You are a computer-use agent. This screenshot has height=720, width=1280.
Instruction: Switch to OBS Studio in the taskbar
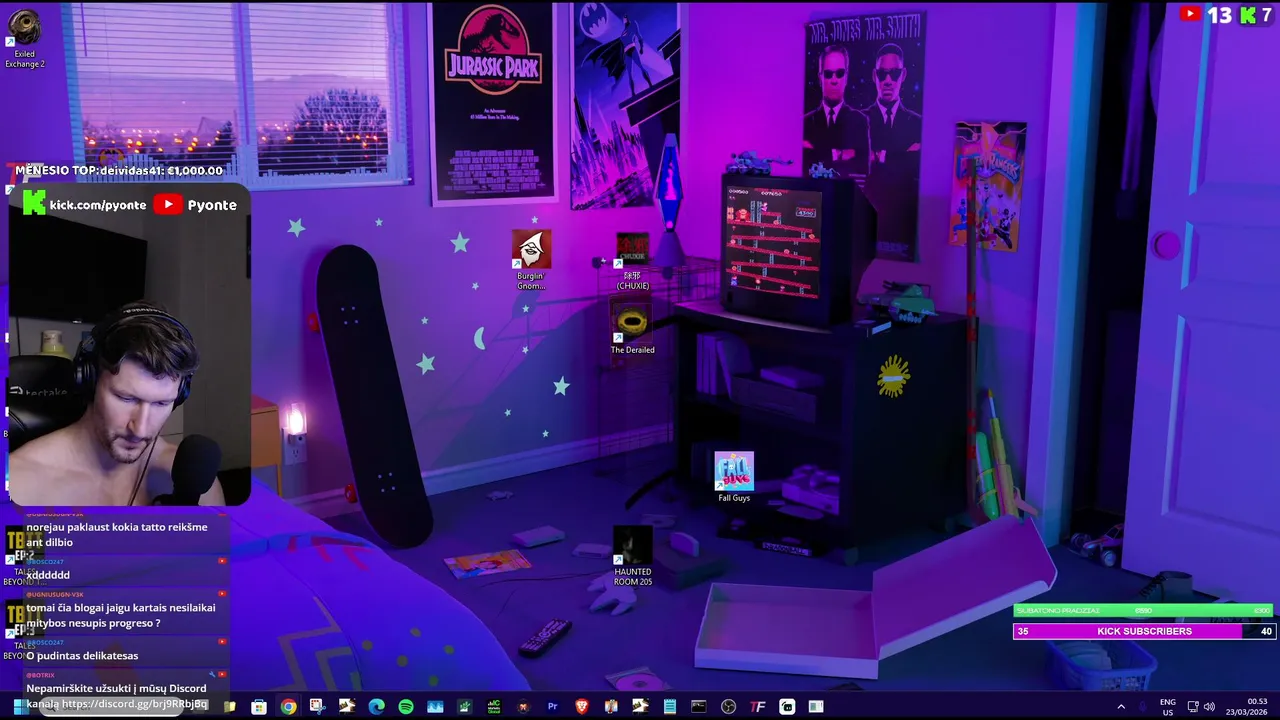[728, 706]
